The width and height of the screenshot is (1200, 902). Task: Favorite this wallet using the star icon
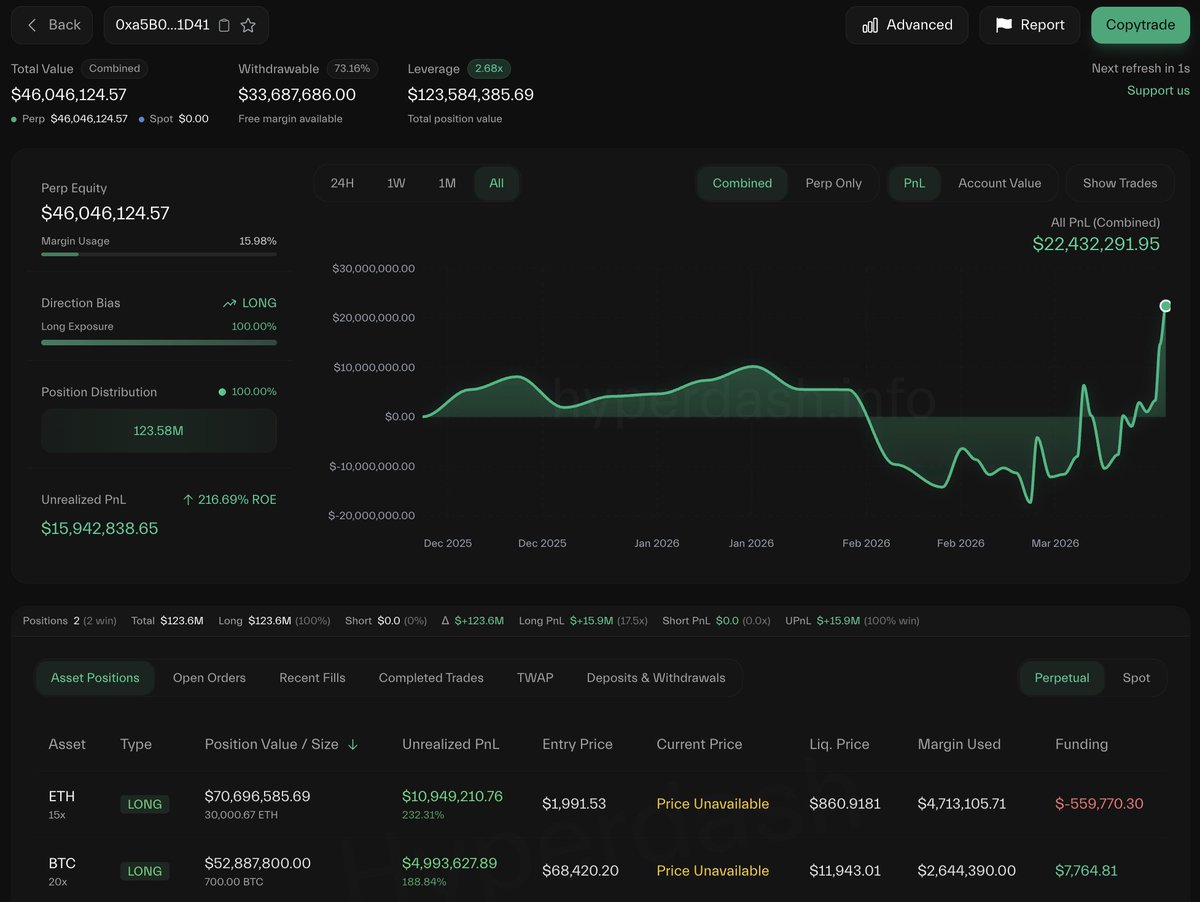coord(249,24)
